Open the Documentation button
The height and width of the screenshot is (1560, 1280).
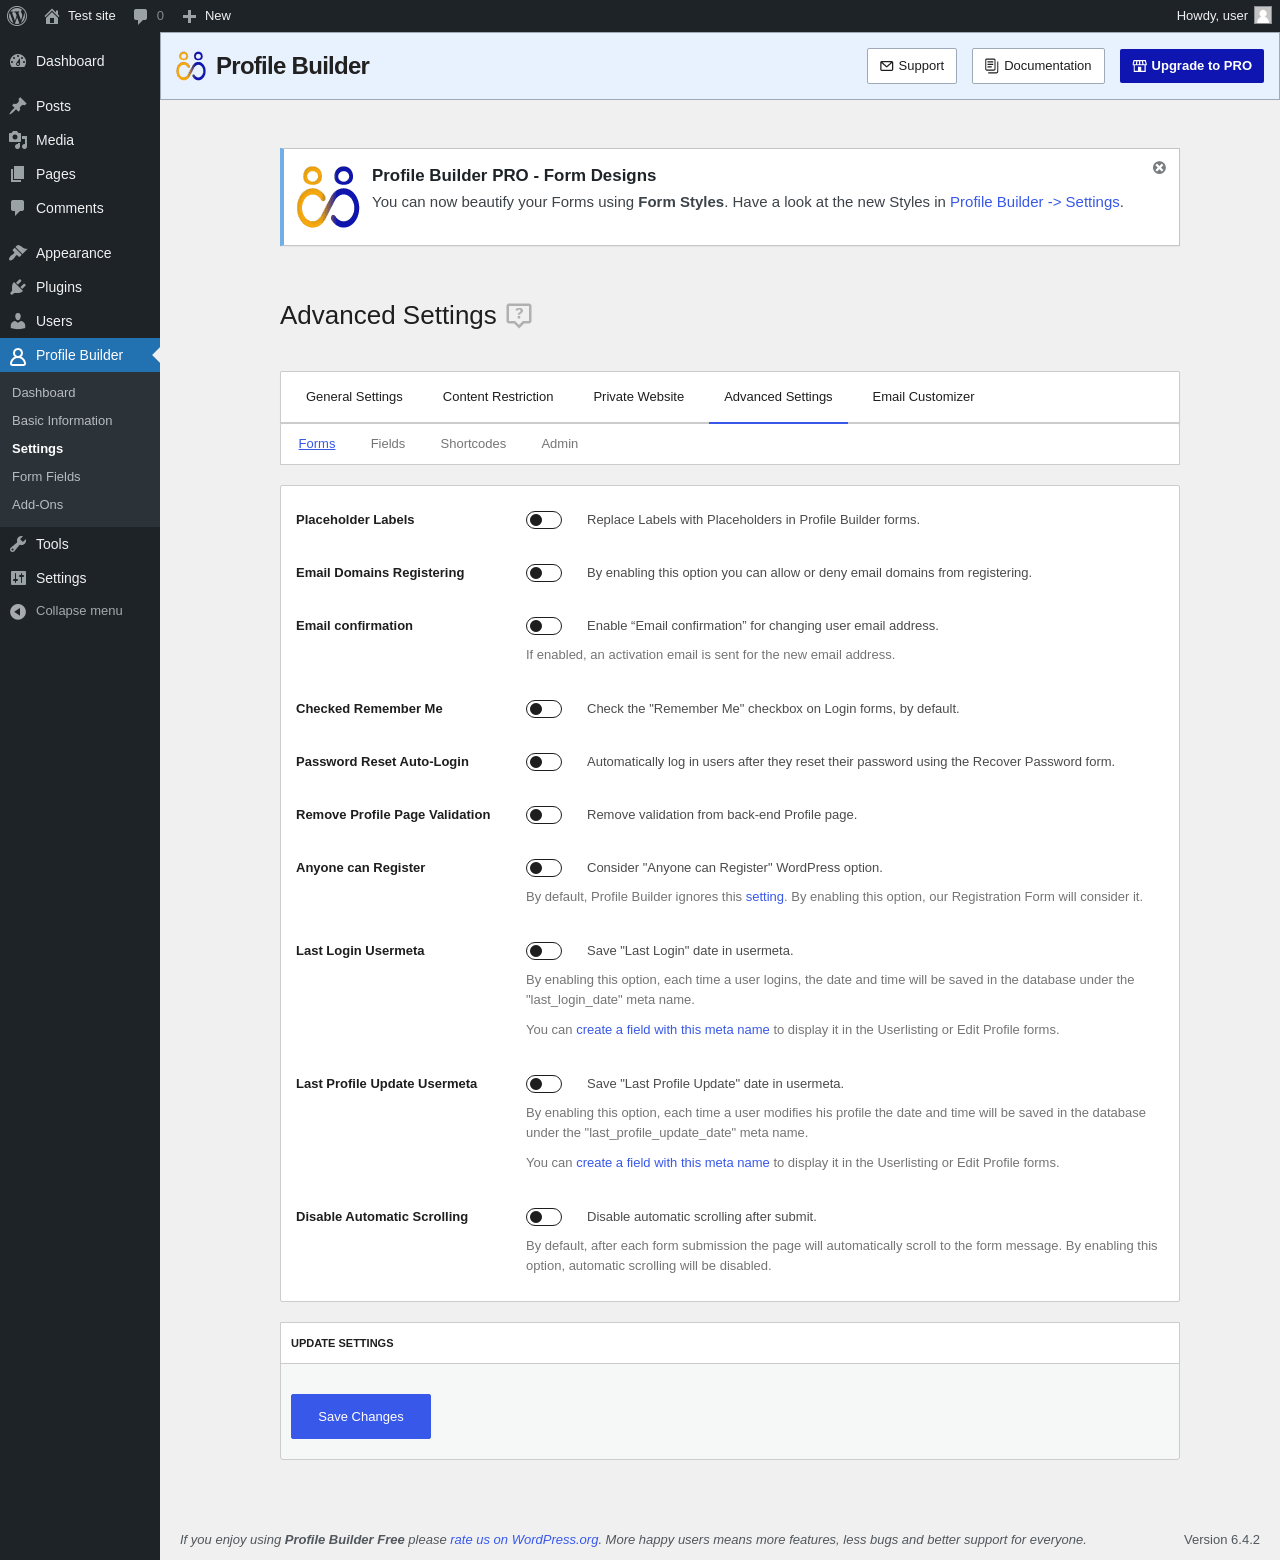click(x=1038, y=66)
